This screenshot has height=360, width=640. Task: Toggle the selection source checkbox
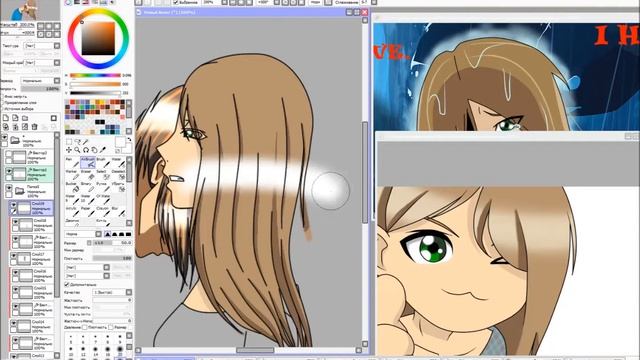coord(2,109)
